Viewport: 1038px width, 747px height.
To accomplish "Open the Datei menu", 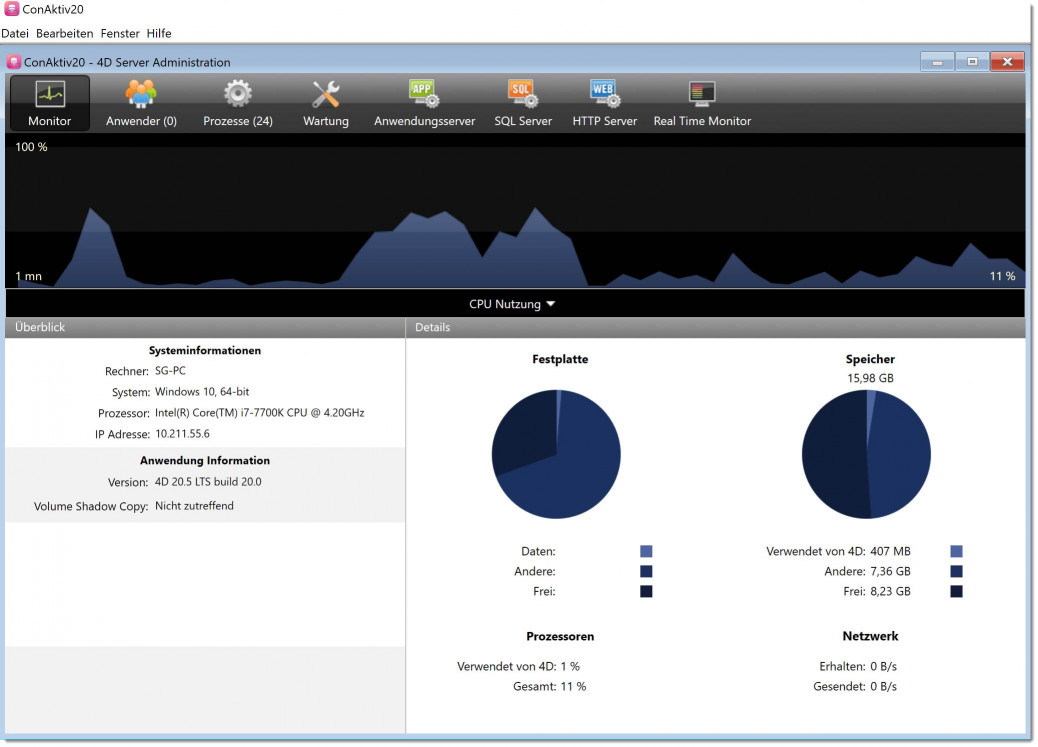I will [x=15, y=33].
